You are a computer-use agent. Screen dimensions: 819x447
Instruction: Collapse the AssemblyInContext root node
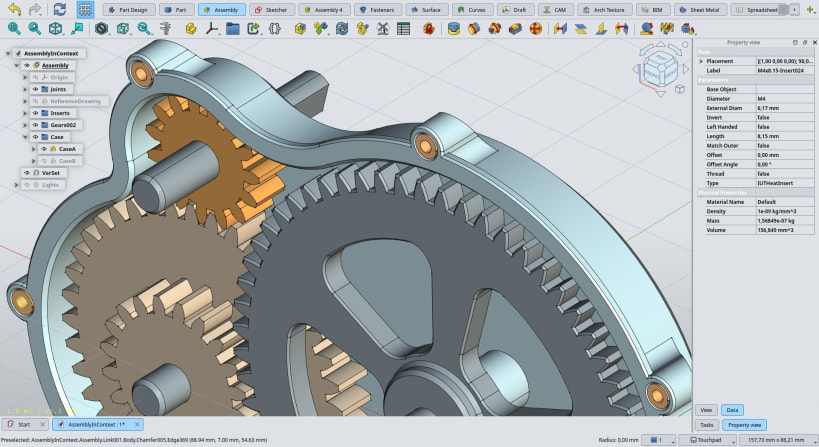click(x=8, y=53)
